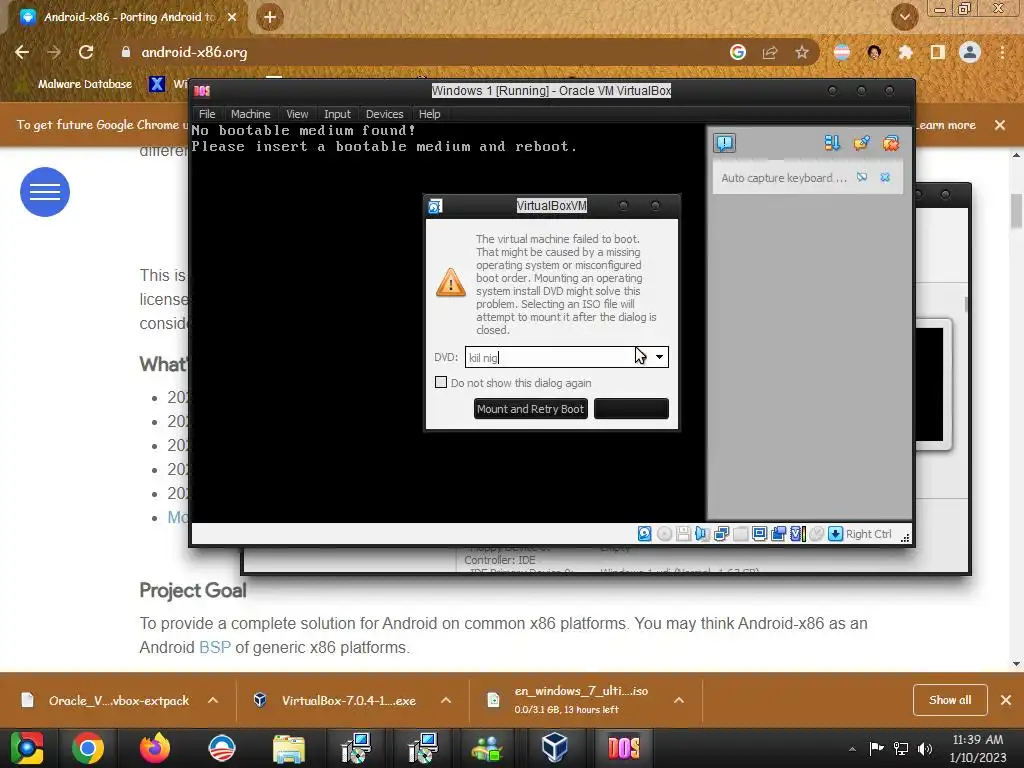Open Chrome extensions puzzle icon
This screenshot has width=1024, height=768.
point(905,52)
